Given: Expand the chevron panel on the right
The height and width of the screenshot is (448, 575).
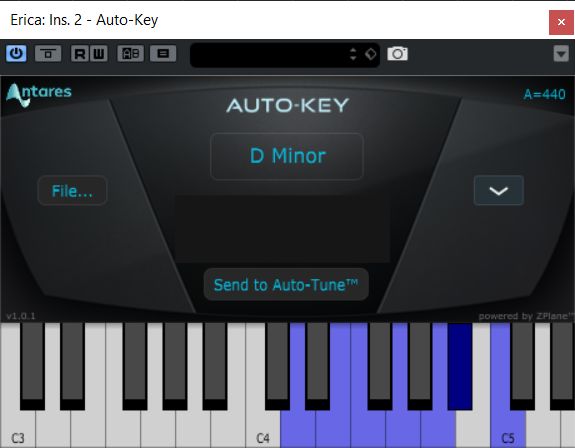Looking at the screenshot, I should pyautogui.click(x=499, y=190).
